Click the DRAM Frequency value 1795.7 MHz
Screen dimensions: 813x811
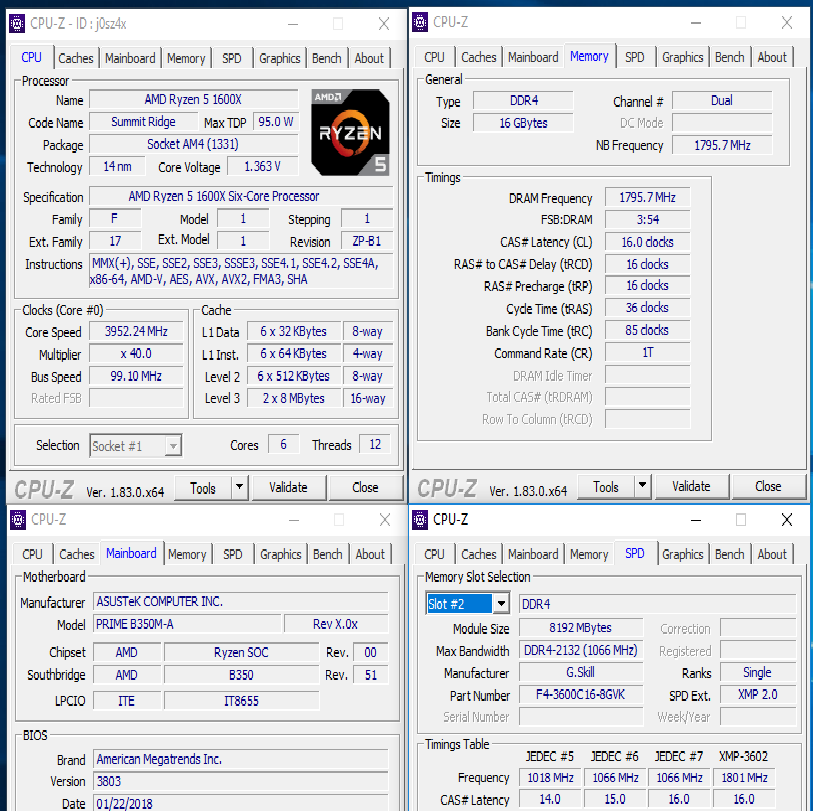648,198
